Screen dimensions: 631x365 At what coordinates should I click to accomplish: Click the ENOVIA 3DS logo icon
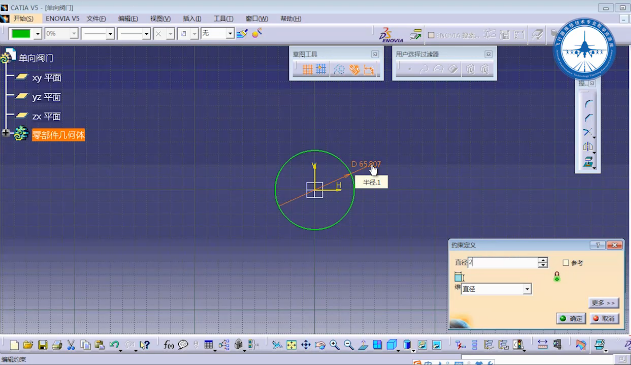390,35
